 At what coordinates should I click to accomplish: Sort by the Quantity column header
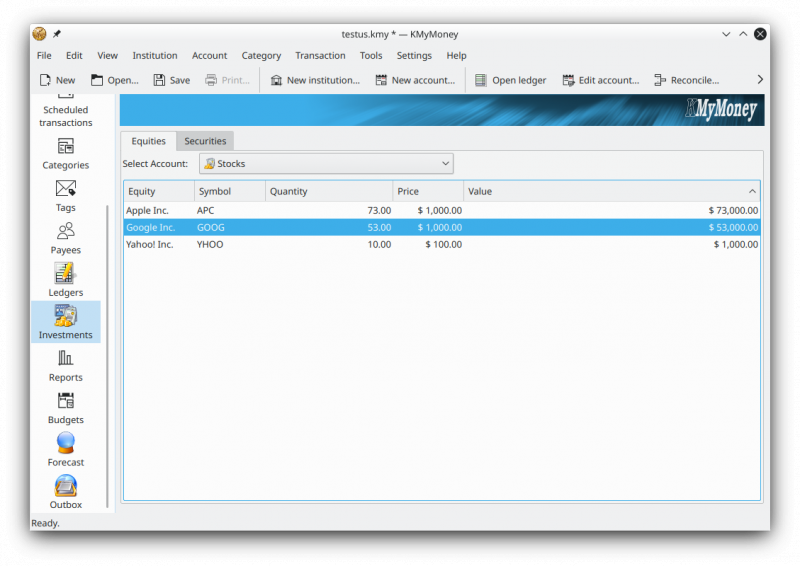pos(329,191)
